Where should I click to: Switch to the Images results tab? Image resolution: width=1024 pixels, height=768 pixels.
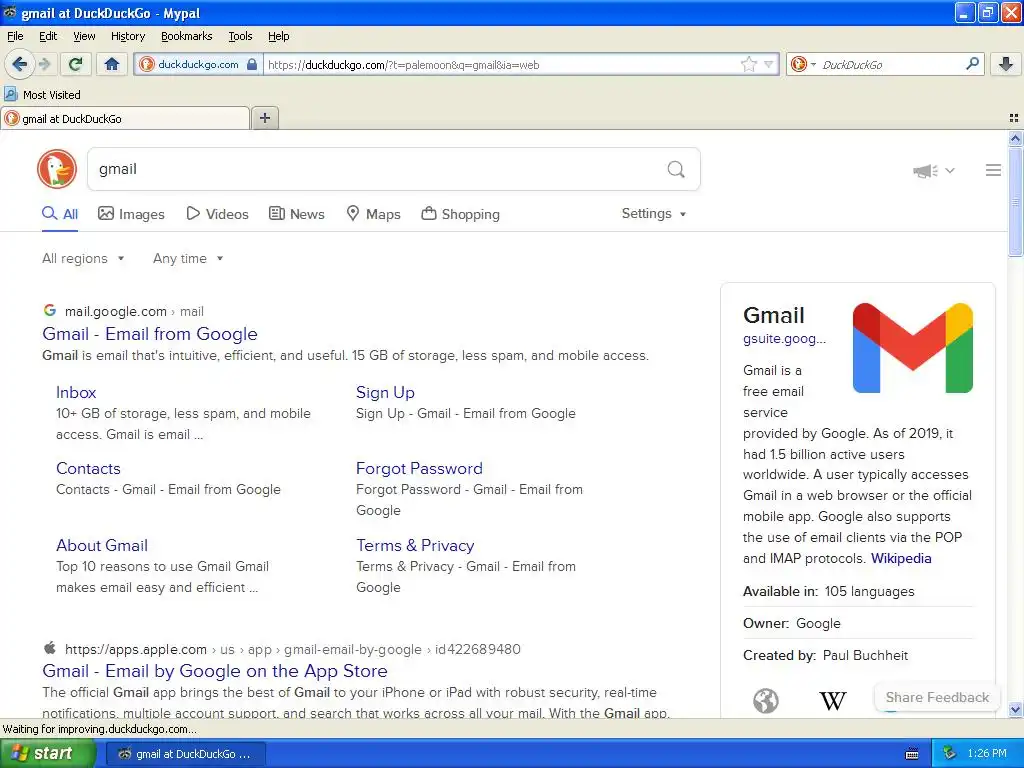(131, 214)
